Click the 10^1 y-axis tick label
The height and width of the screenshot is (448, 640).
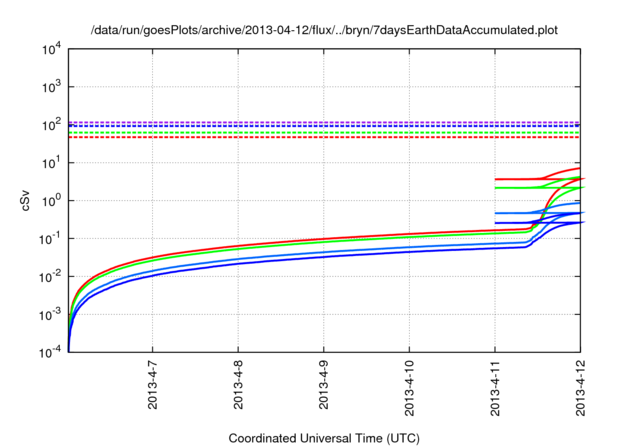(x=52, y=163)
